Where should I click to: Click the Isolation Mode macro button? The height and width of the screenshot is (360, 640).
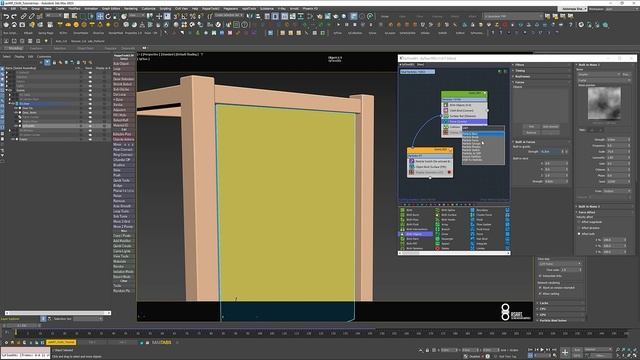pos(123,271)
